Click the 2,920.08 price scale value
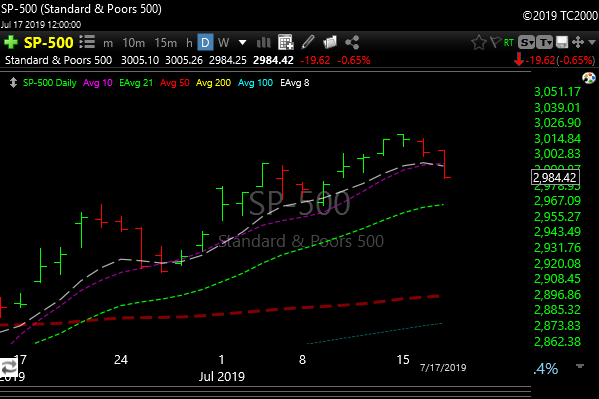Image resolution: width=599 pixels, height=399 pixels. 557,263
